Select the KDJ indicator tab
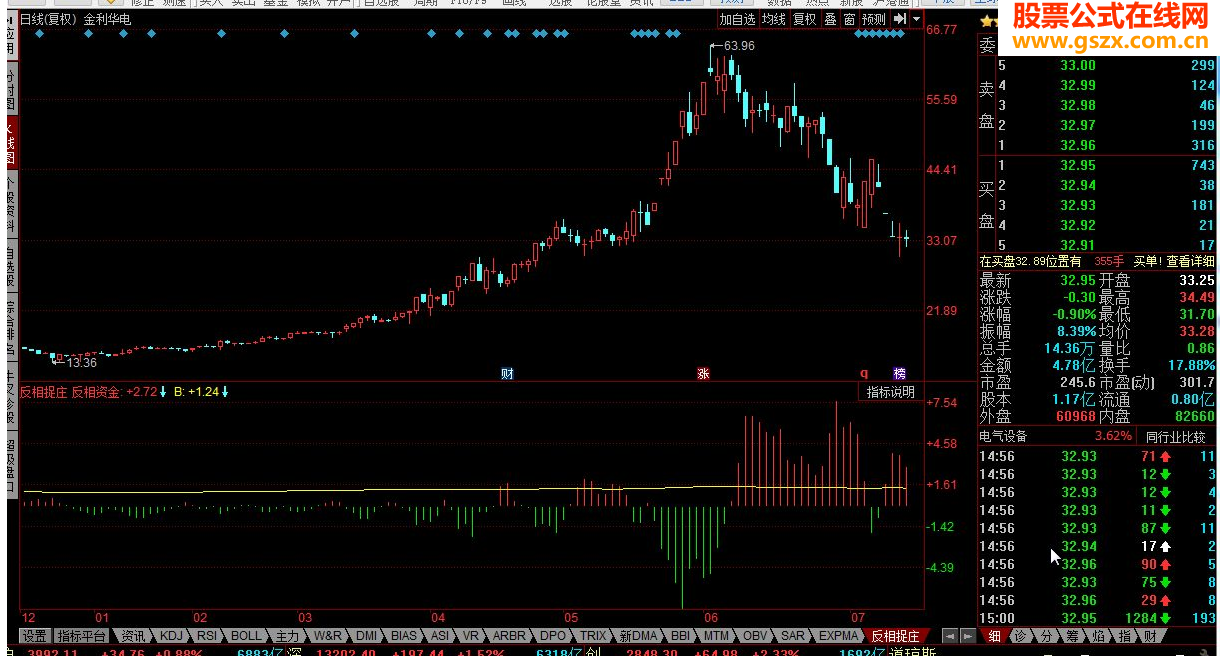Image resolution: width=1220 pixels, height=656 pixels. tap(171, 636)
